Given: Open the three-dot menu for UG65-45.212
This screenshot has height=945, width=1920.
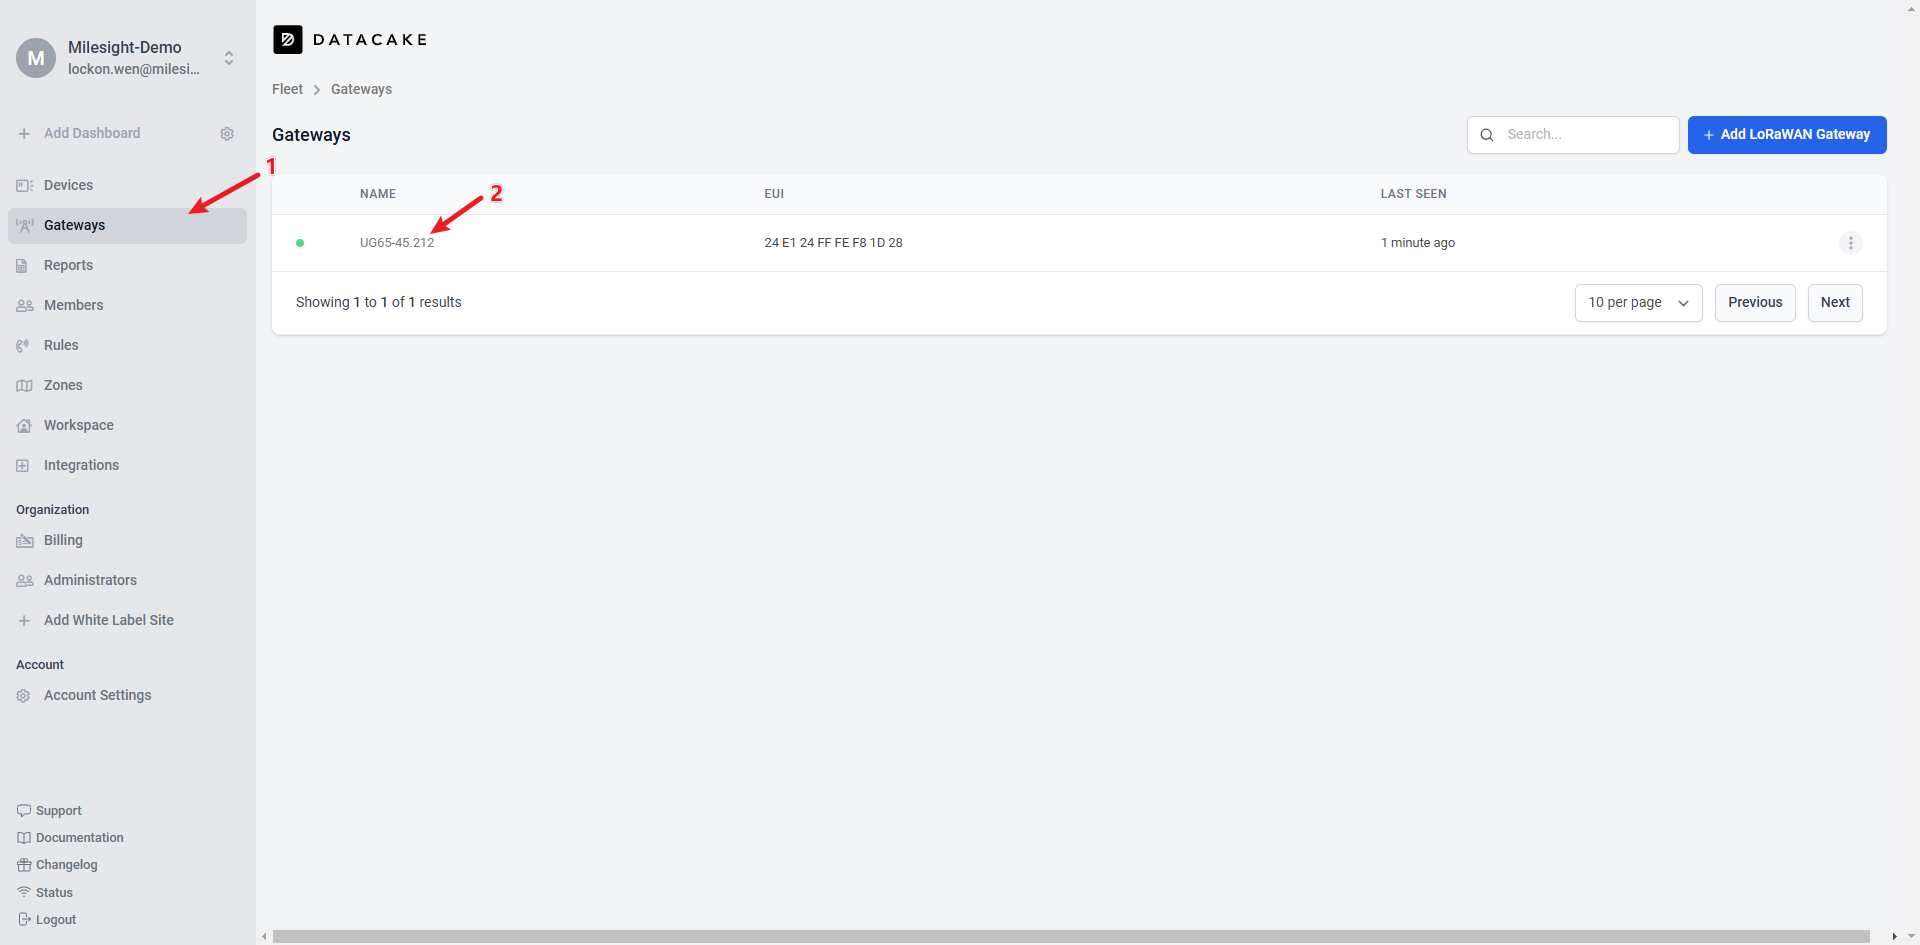Looking at the screenshot, I should (1851, 243).
